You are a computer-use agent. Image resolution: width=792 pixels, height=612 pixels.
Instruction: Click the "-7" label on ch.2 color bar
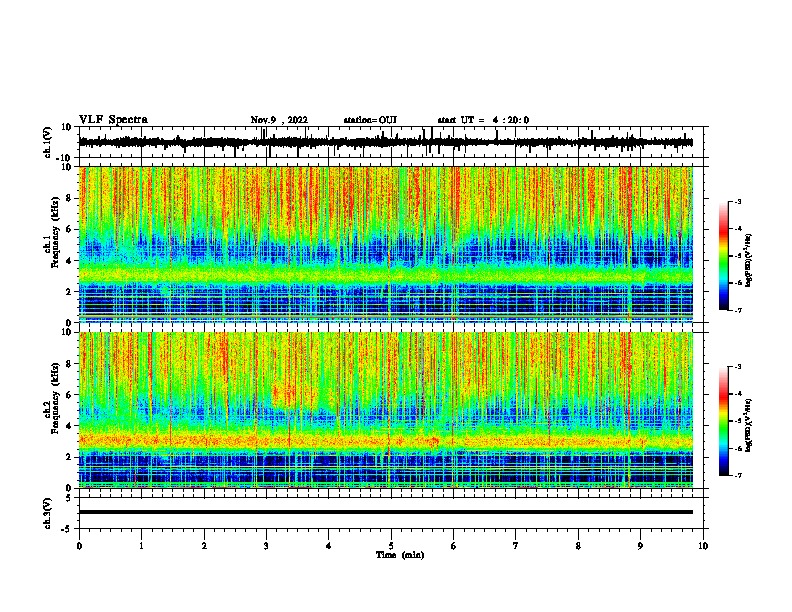738,475
